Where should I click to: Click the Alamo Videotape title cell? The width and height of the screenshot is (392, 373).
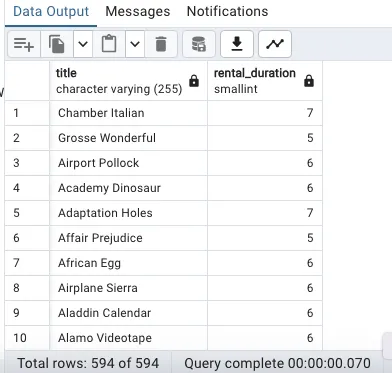pos(128,338)
